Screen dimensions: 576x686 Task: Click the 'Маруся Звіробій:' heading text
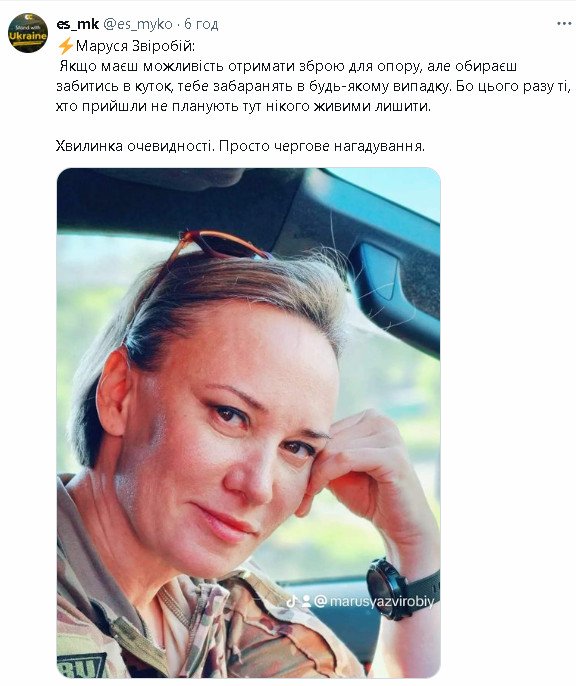point(136,46)
